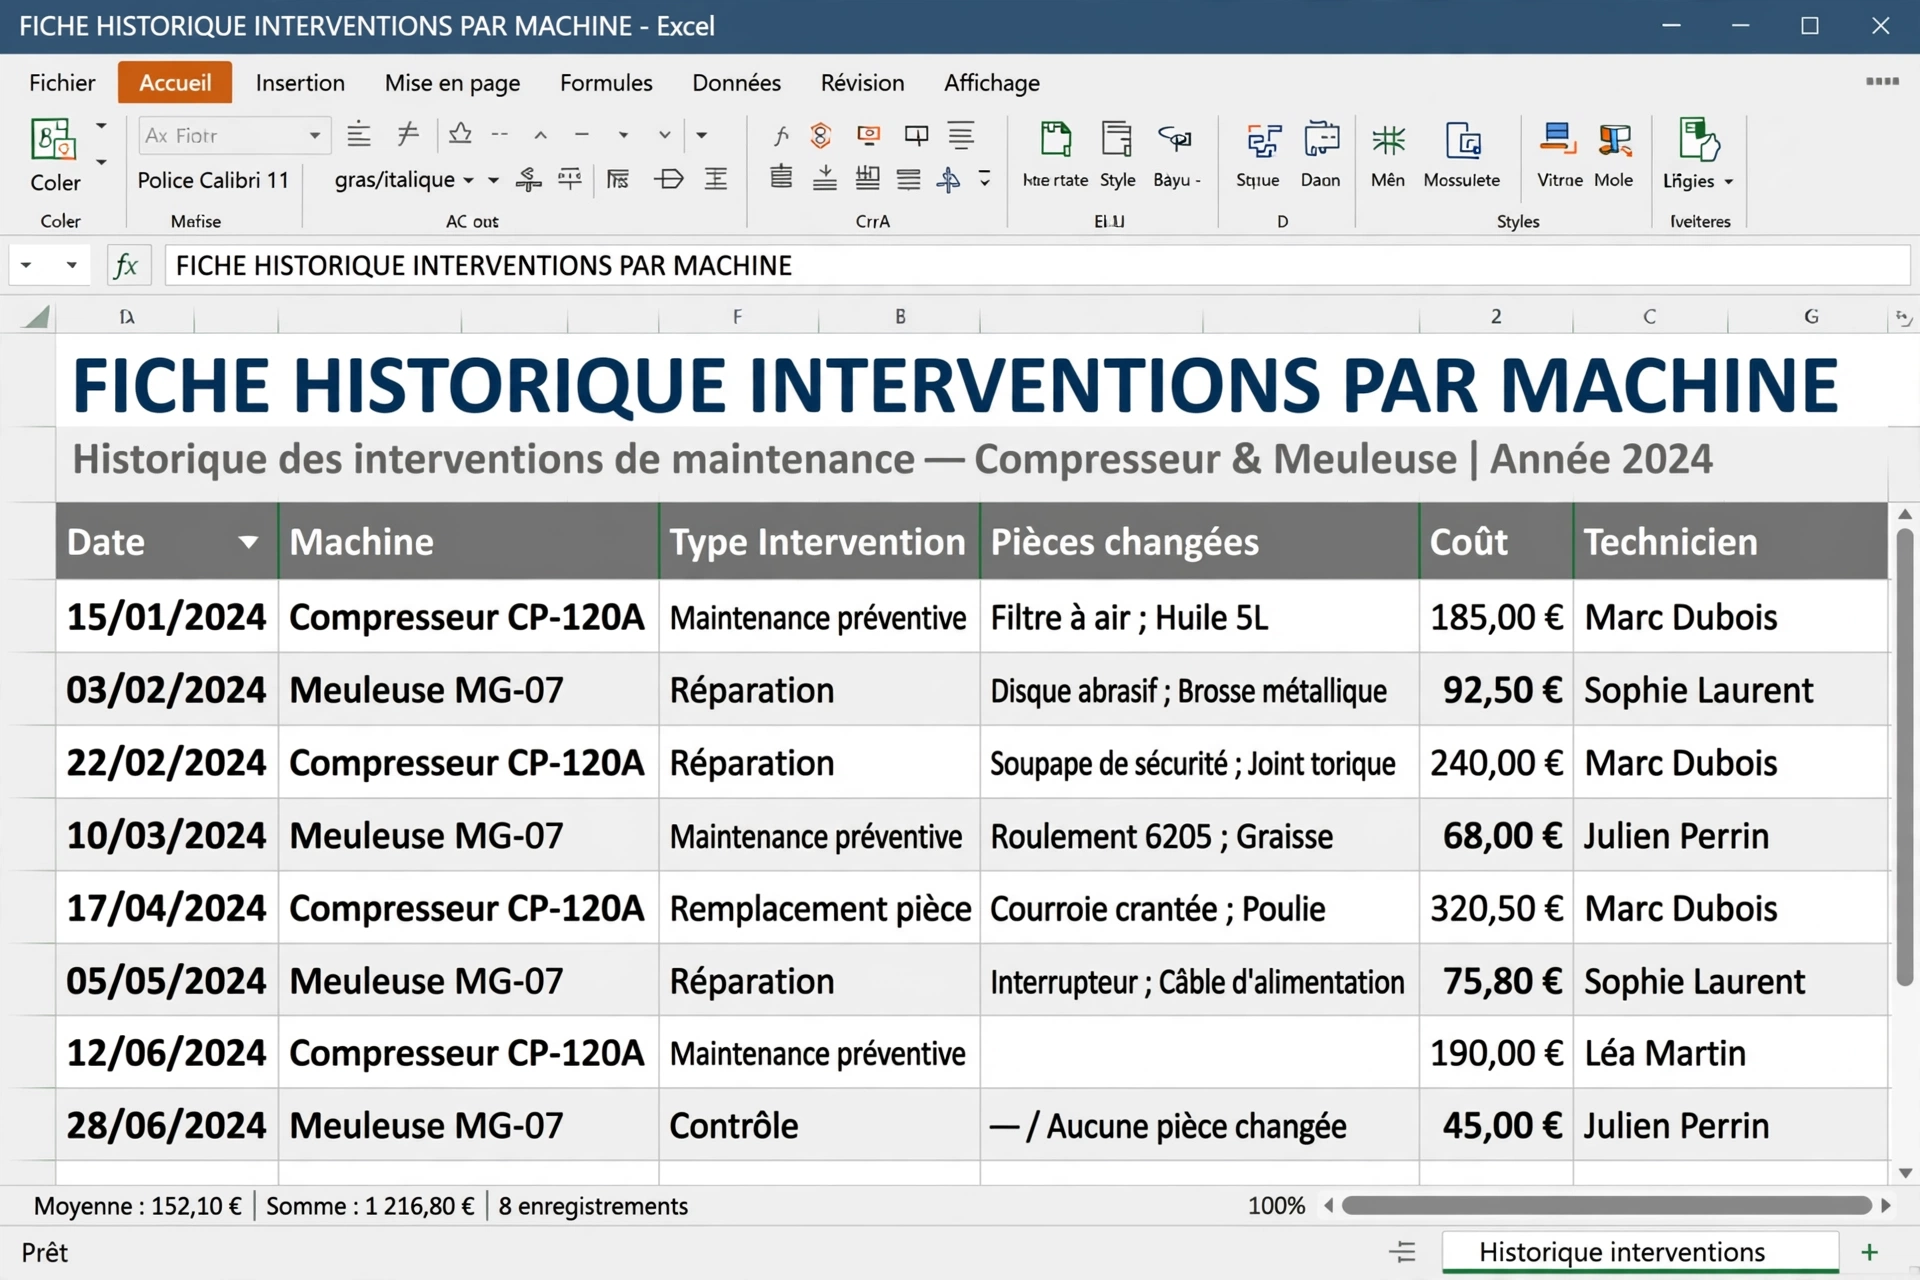Expand the CrA group more options arrow
The width and height of the screenshot is (1920, 1280).
click(x=985, y=179)
